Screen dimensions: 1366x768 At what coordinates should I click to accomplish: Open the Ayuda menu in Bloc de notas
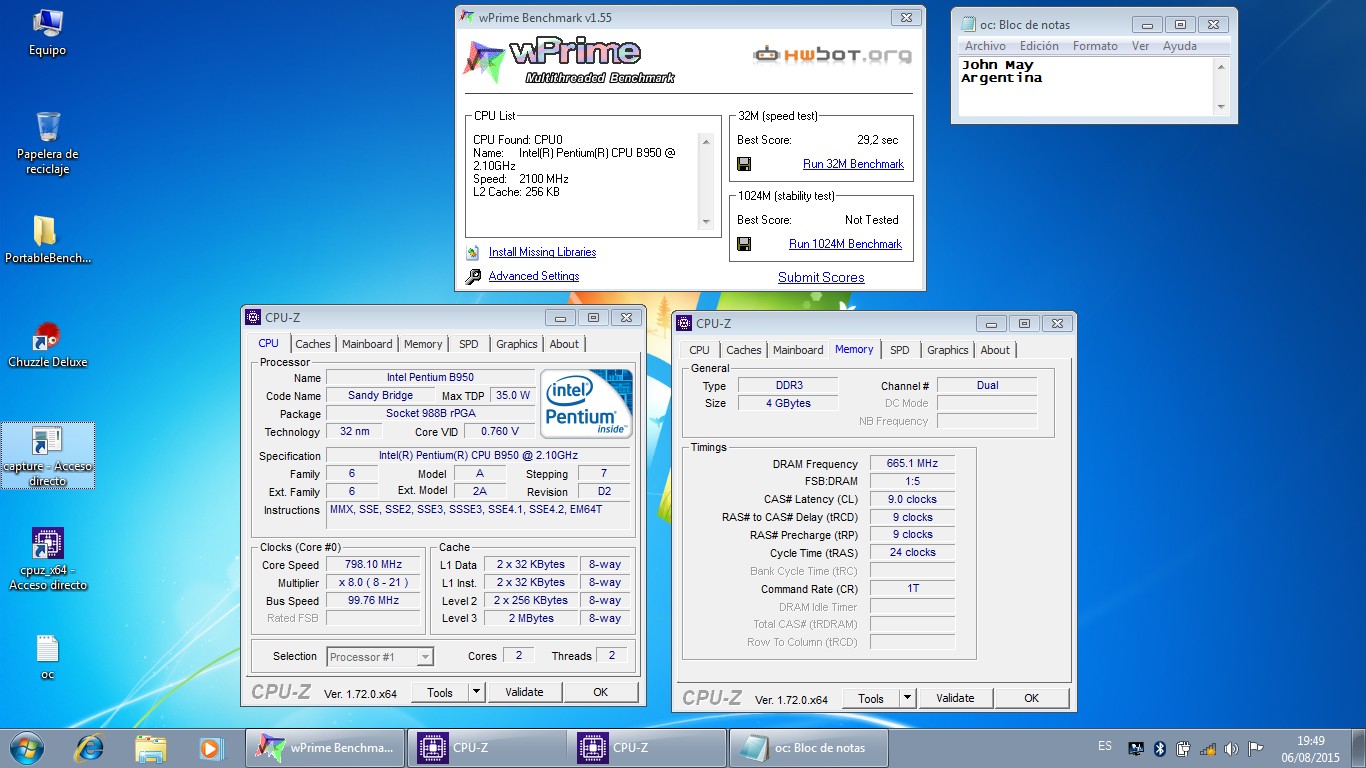(1180, 46)
